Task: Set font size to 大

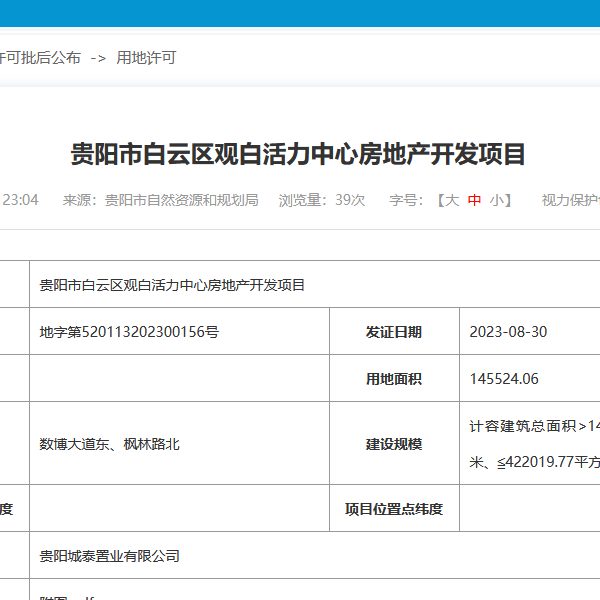Action: (452, 200)
